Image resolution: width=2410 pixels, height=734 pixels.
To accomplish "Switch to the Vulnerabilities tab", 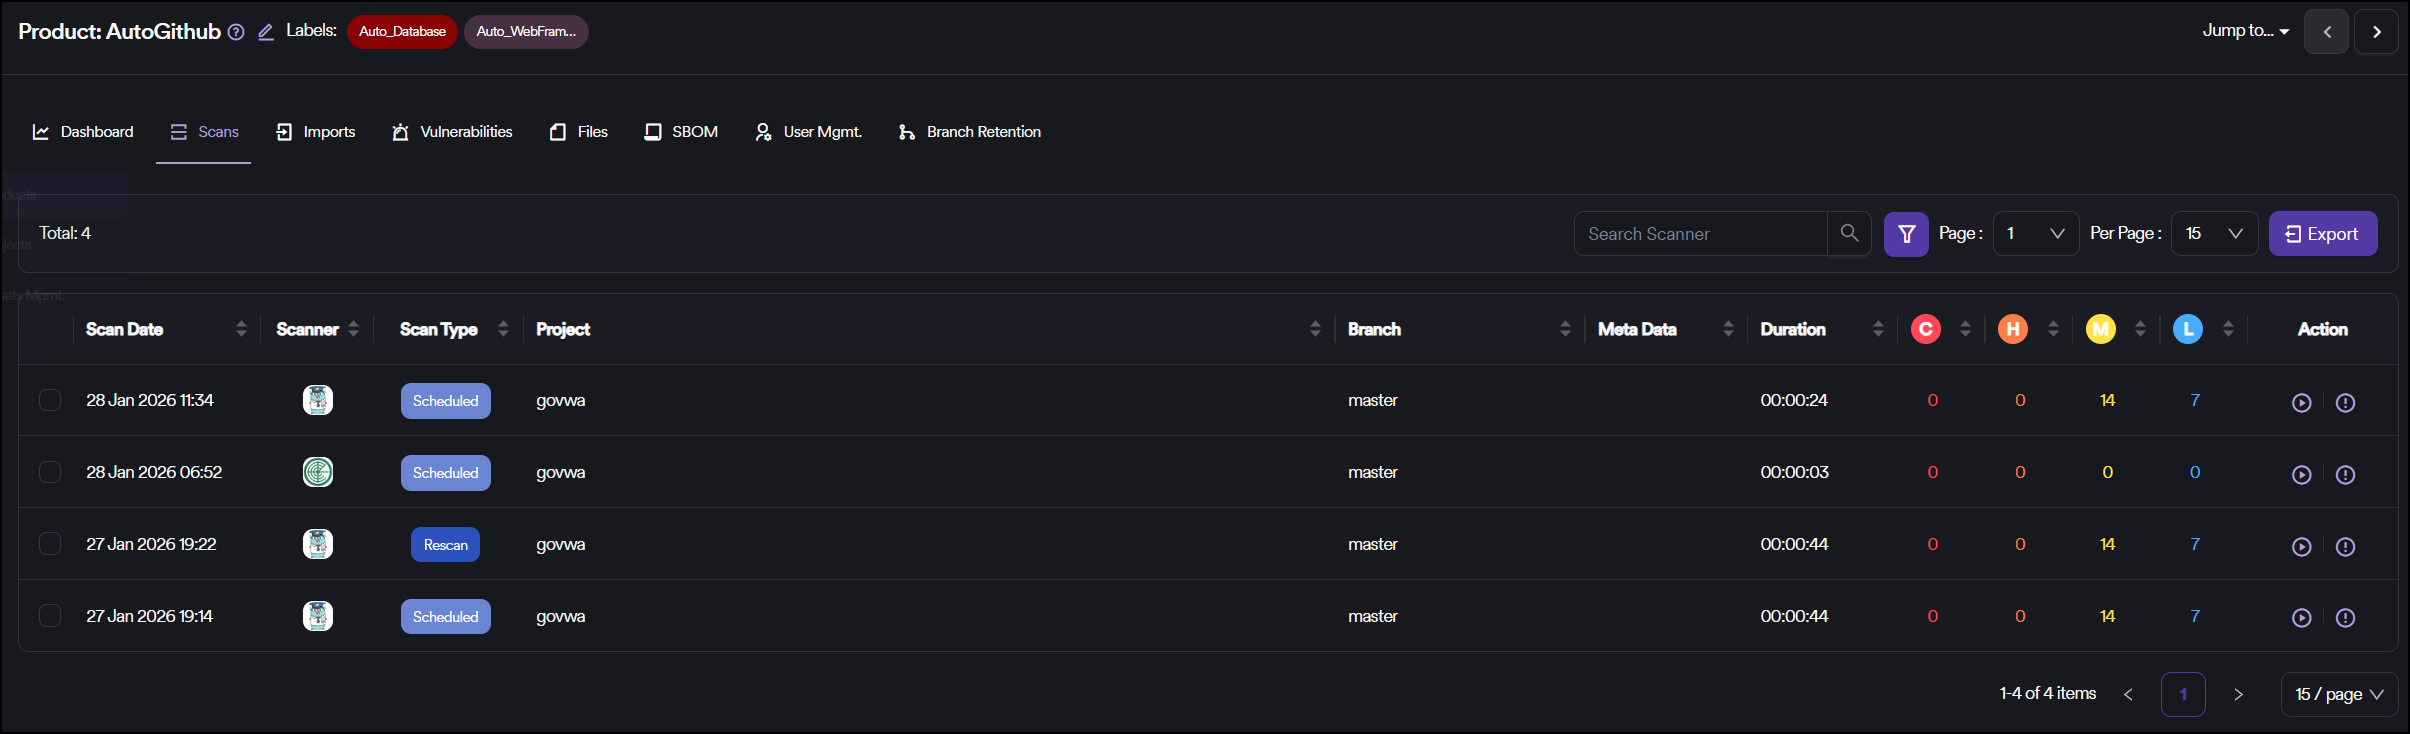I will point(452,132).
